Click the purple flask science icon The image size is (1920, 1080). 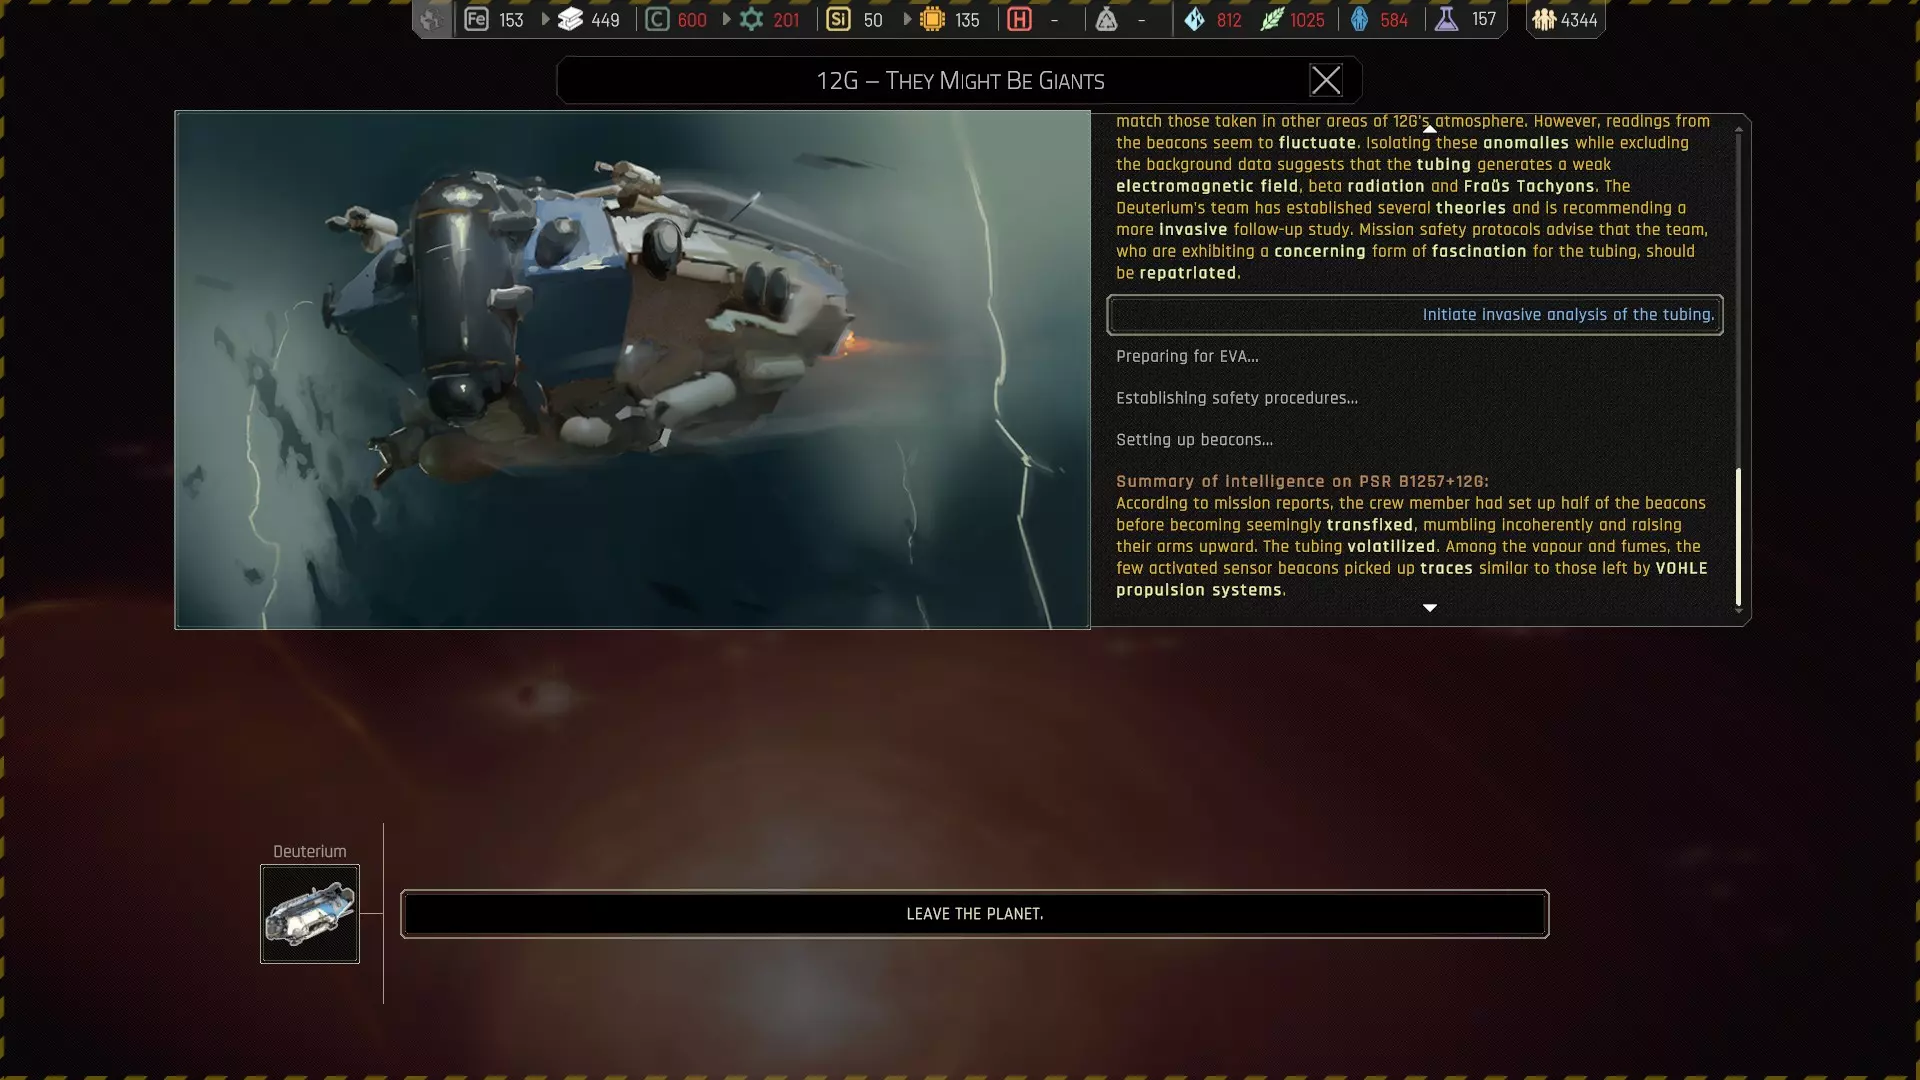pyautogui.click(x=1446, y=19)
